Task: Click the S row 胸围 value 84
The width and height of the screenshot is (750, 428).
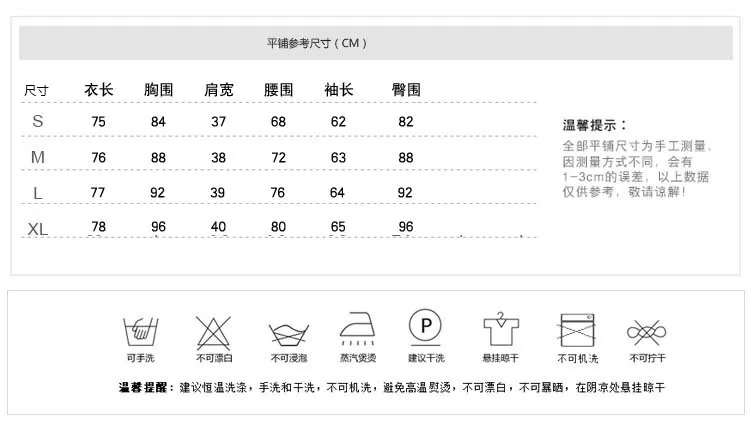Action: [158, 121]
